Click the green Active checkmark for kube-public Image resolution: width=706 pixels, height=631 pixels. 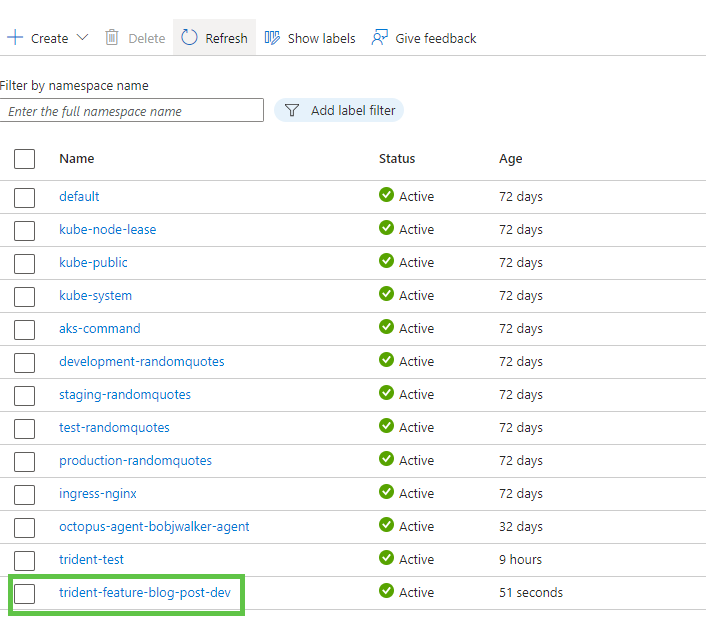(x=386, y=260)
